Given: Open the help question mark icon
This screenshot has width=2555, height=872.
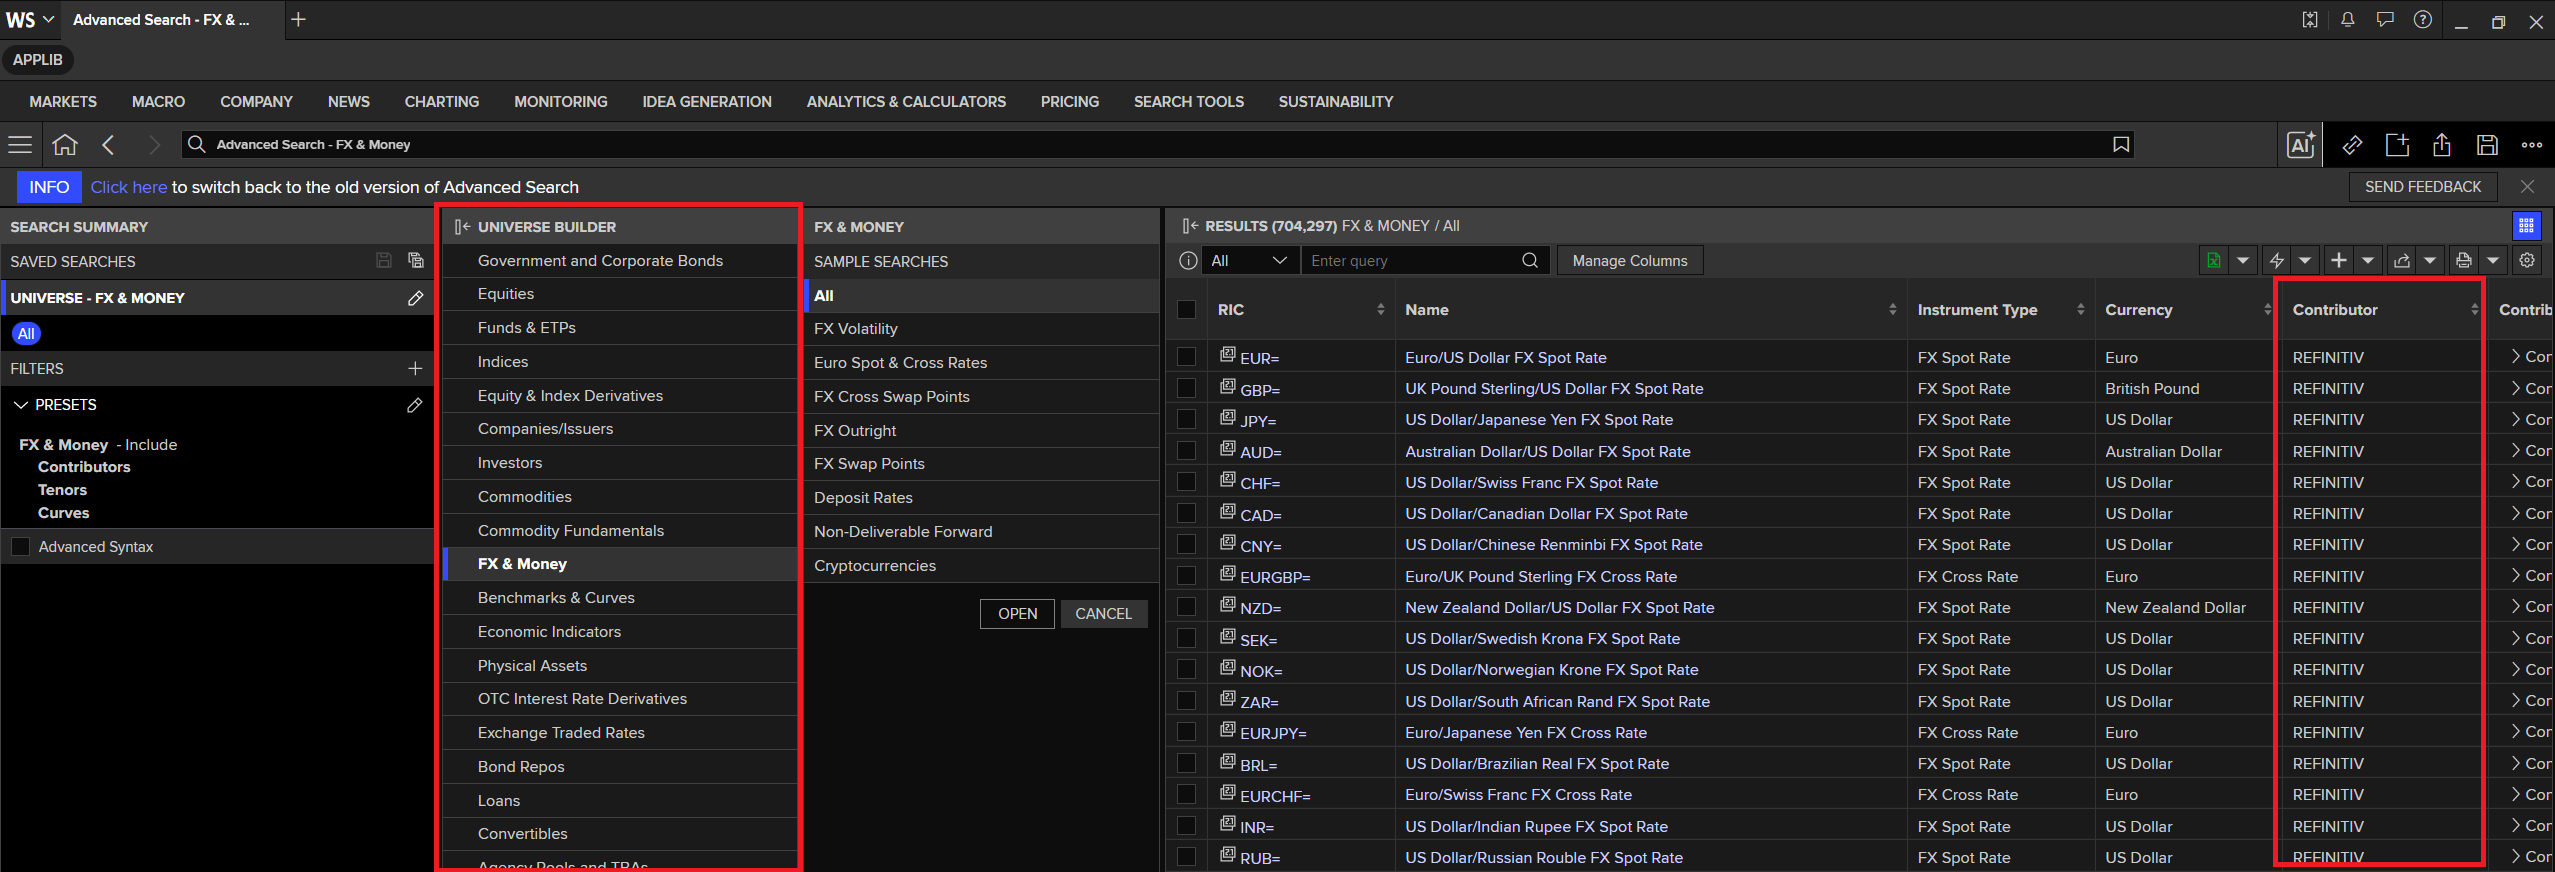Looking at the screenshot, I should [x=2423, y=20].
